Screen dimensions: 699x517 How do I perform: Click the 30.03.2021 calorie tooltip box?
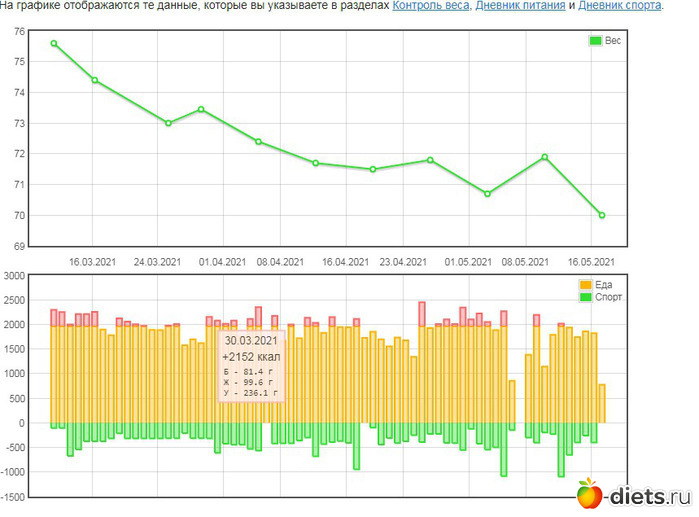coord(252,367)
